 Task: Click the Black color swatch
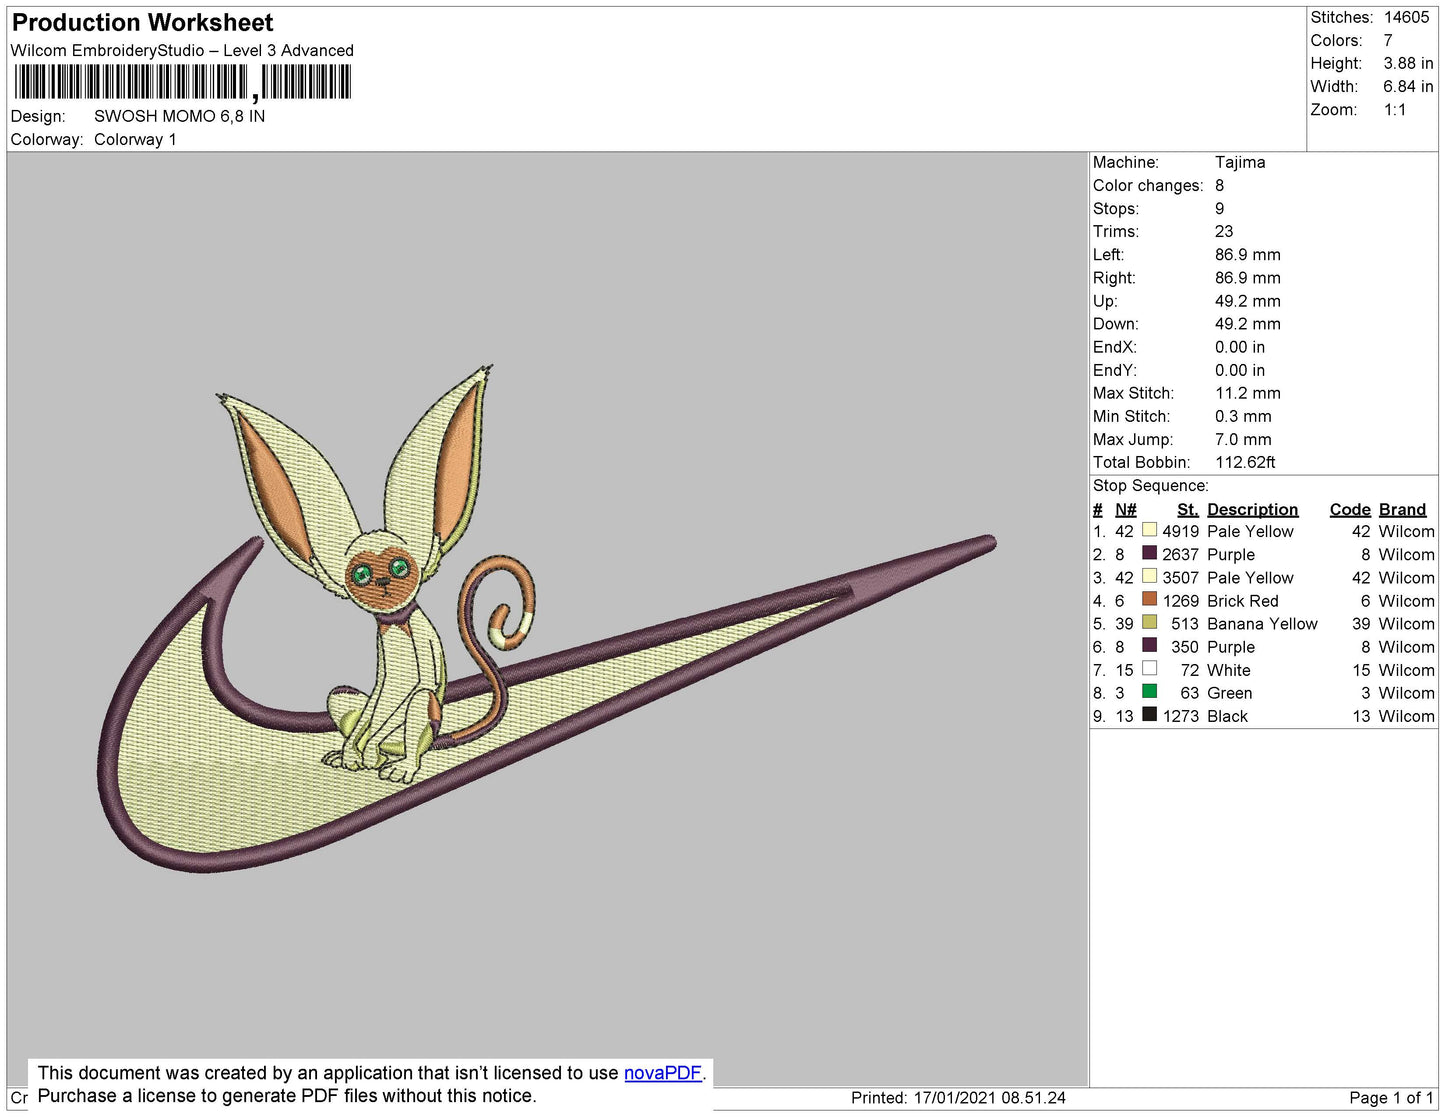click(1149, 714)
